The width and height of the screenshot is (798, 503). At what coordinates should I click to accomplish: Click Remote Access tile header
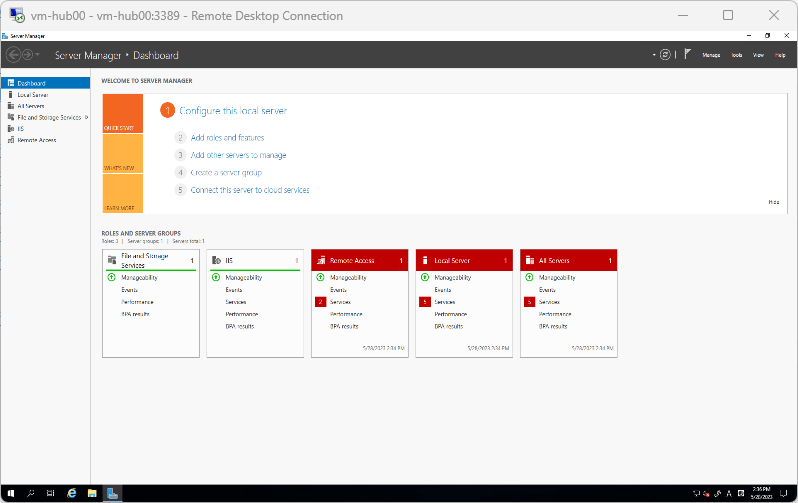(360, 260)
